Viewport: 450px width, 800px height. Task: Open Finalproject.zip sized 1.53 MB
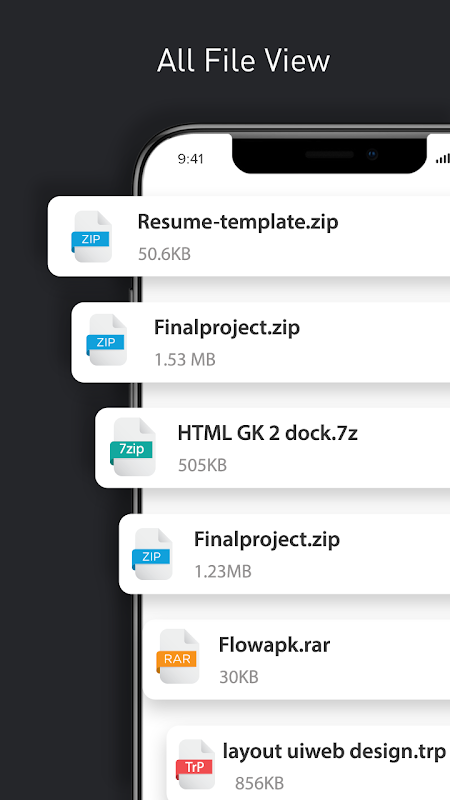[x=227, y=328]
